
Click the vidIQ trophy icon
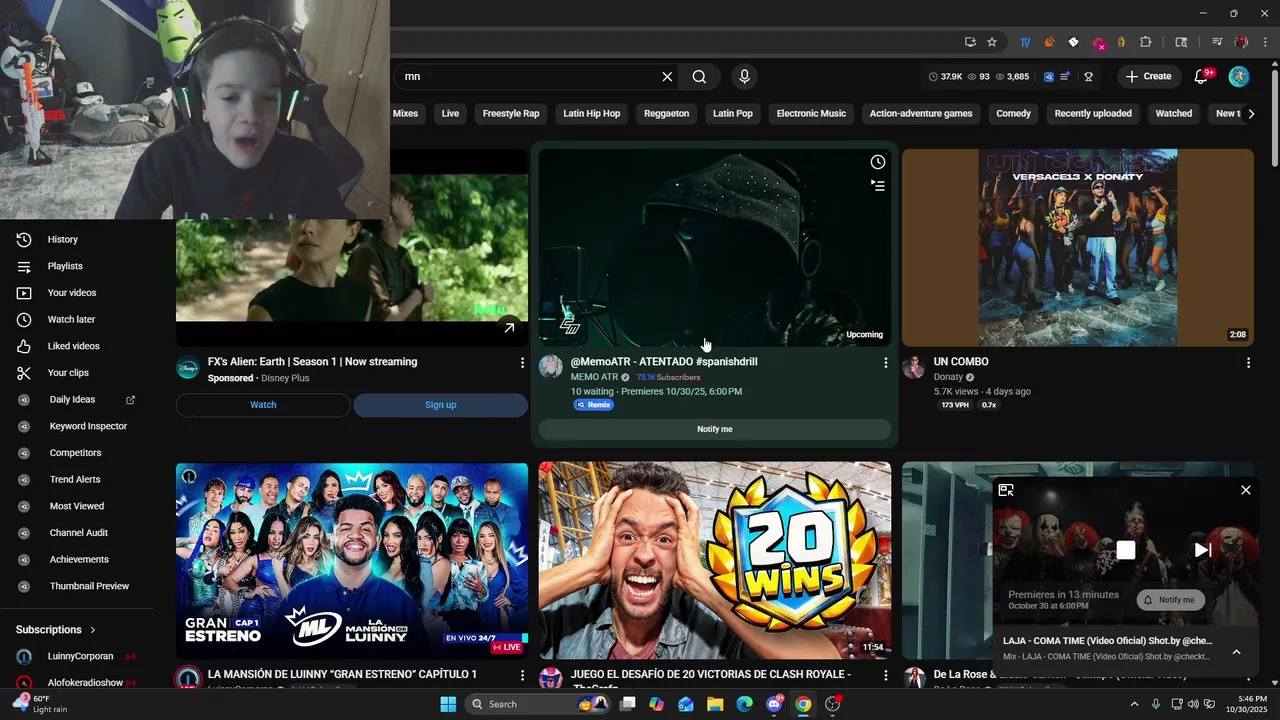click(x=1088, y=76)
